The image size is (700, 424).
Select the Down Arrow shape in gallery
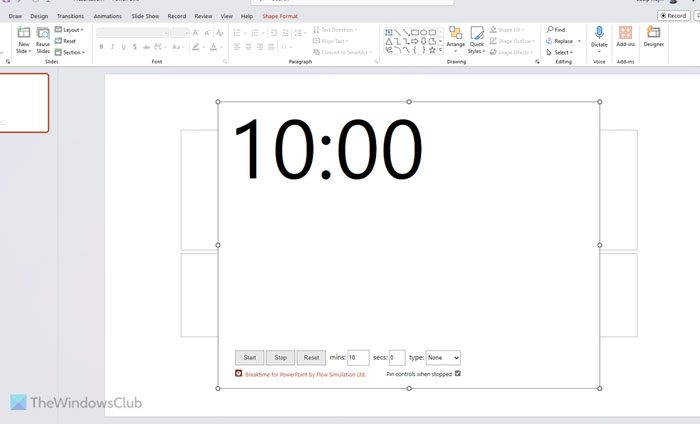[x=424, y=42]
